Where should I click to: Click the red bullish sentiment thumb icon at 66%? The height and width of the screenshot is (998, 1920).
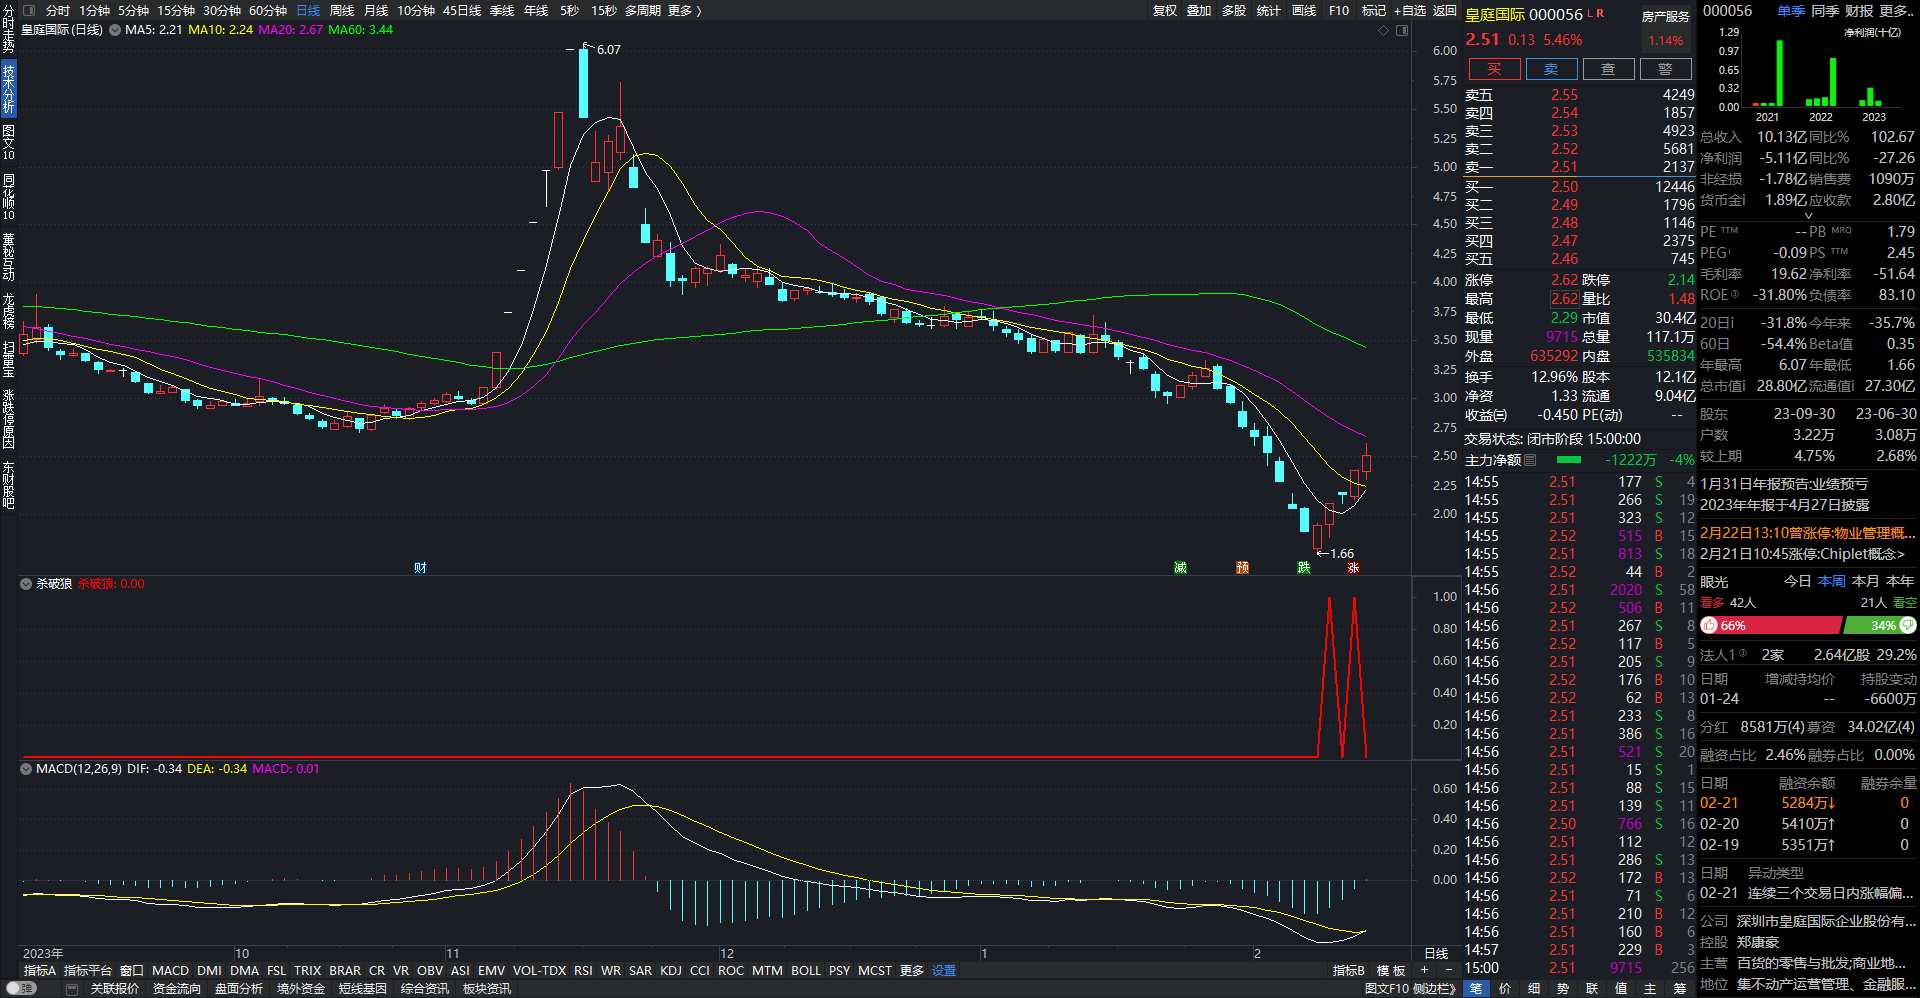coord(1710,625)
